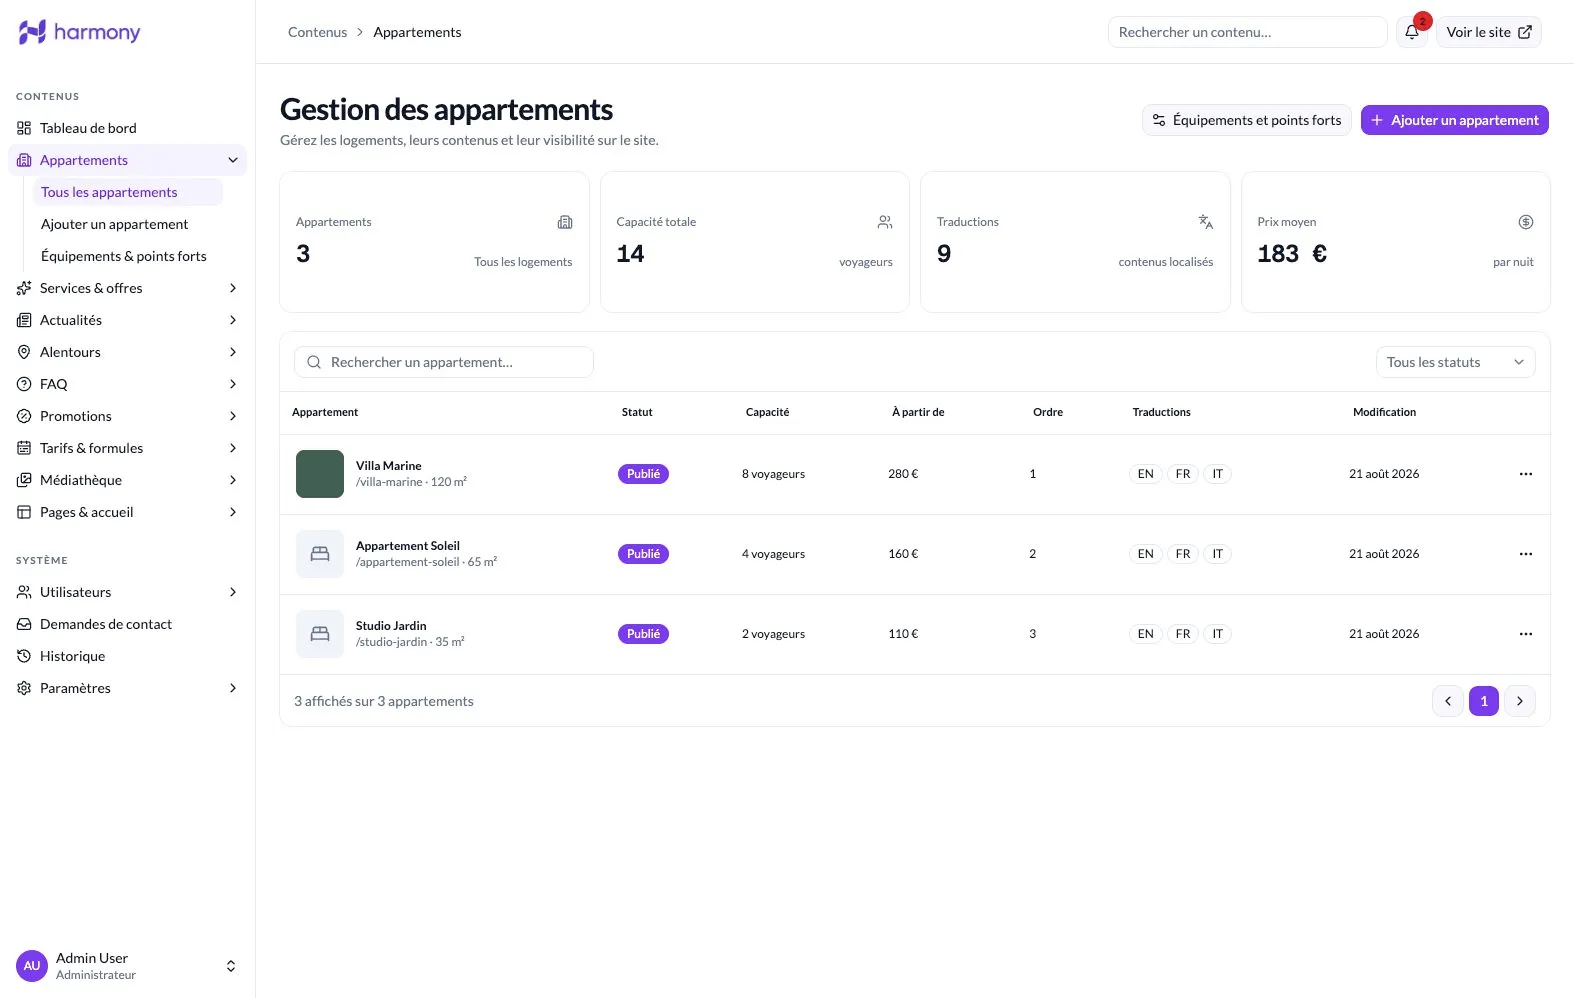Expand the Tarifs & formules section
This screenshot has height=998, width=1574.
(233, 448)
